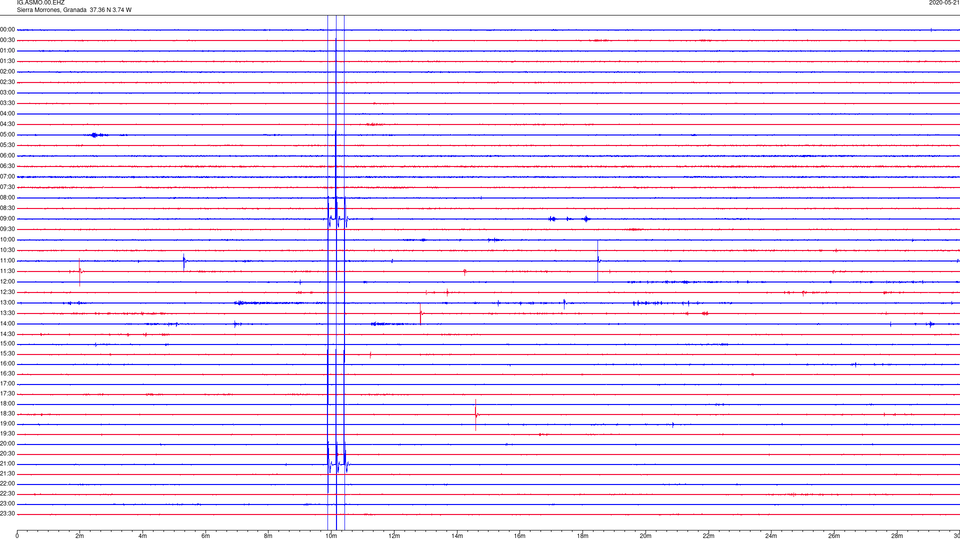Select the 09:00 trace time label
The image size is (960, 540).
click(x=7, y=219)
